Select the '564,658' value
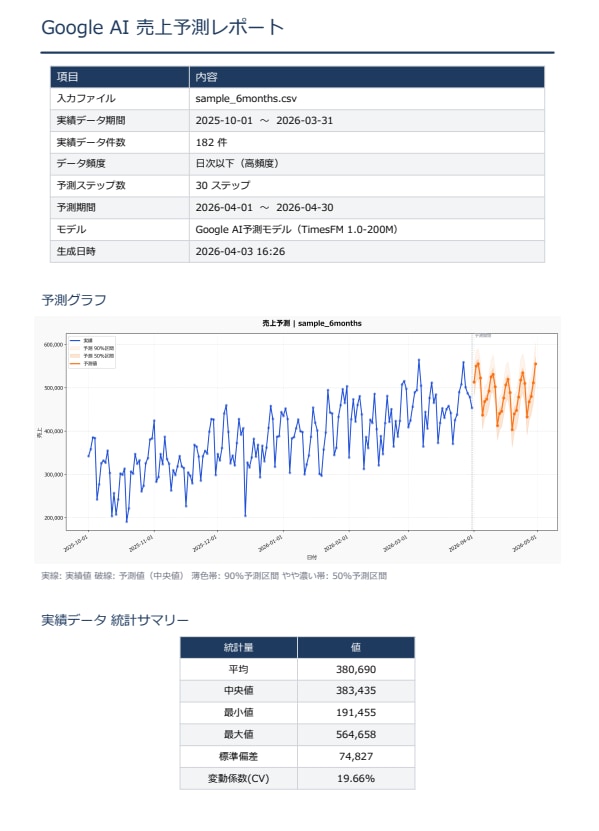Image resolution: width=599 pixels, height=831 pixels. coord(356,735)
